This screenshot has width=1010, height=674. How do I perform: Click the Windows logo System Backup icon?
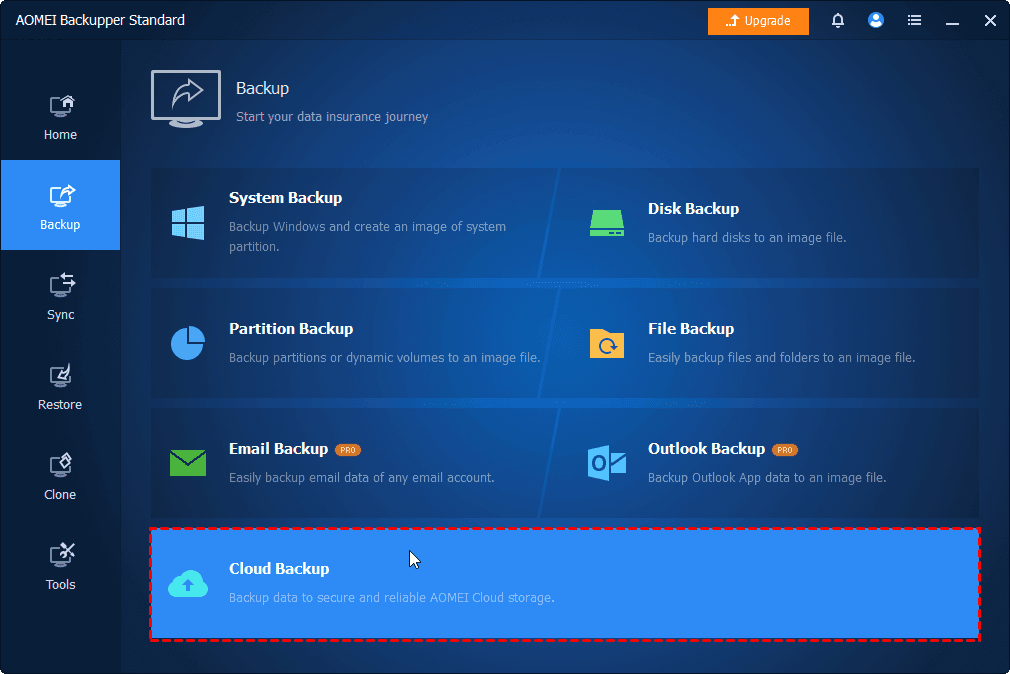(x=188, y=223)
